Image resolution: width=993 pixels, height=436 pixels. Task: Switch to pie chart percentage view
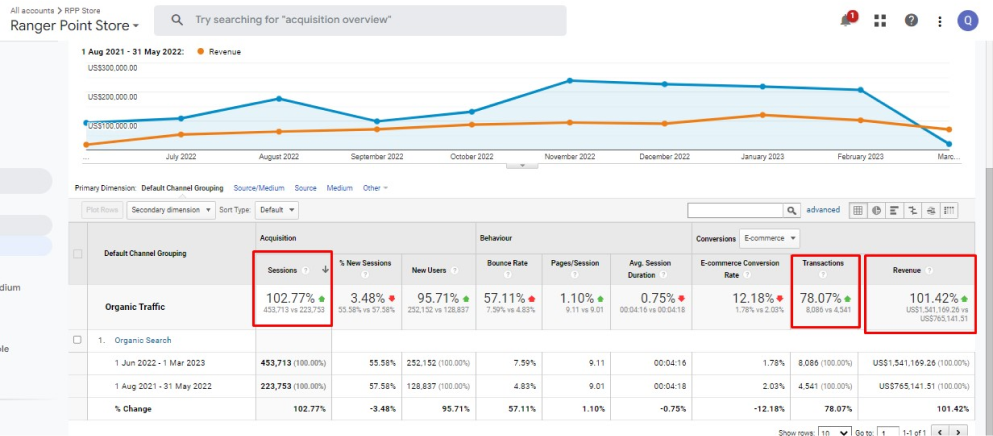[876, 210]
